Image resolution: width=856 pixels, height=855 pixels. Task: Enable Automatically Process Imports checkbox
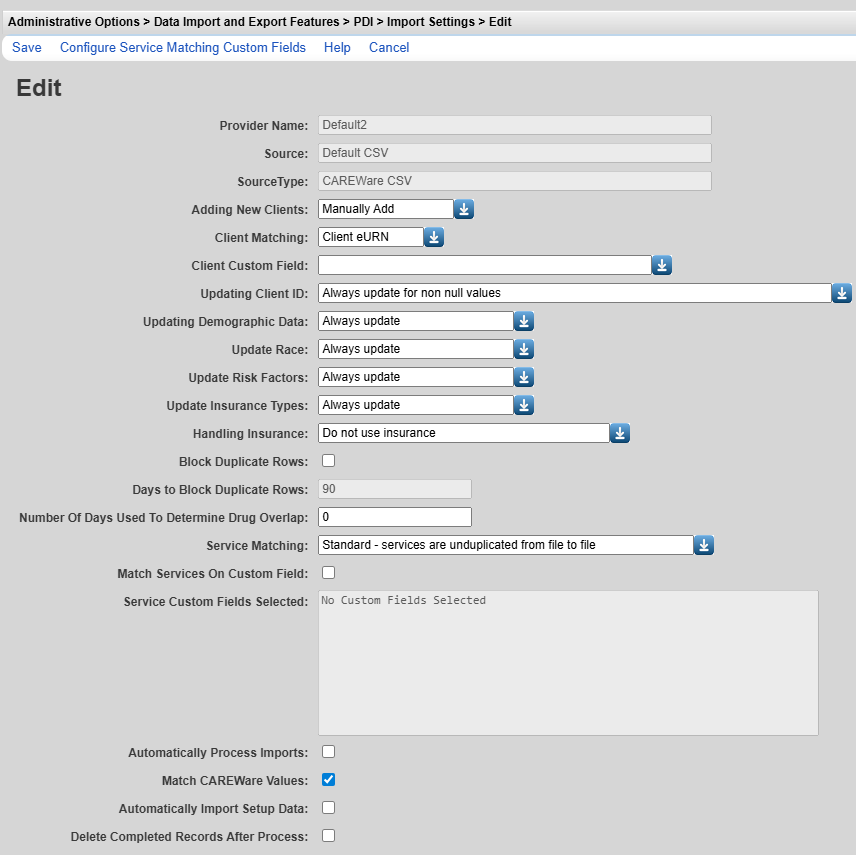point(329,752)
